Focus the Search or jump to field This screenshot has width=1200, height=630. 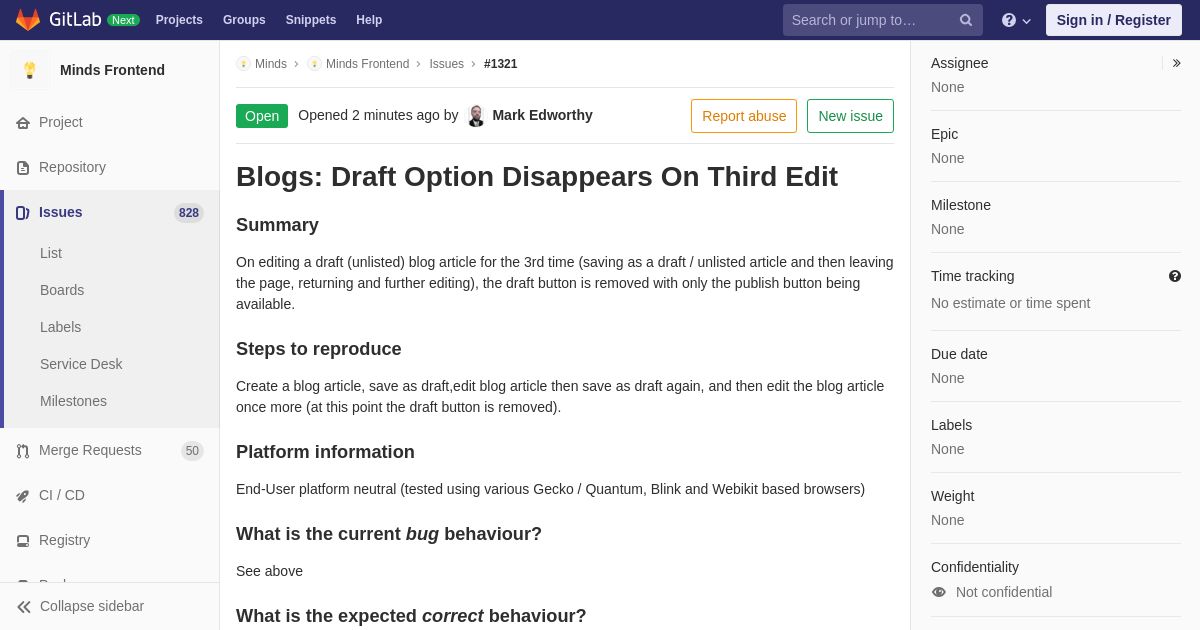point(883,20)
